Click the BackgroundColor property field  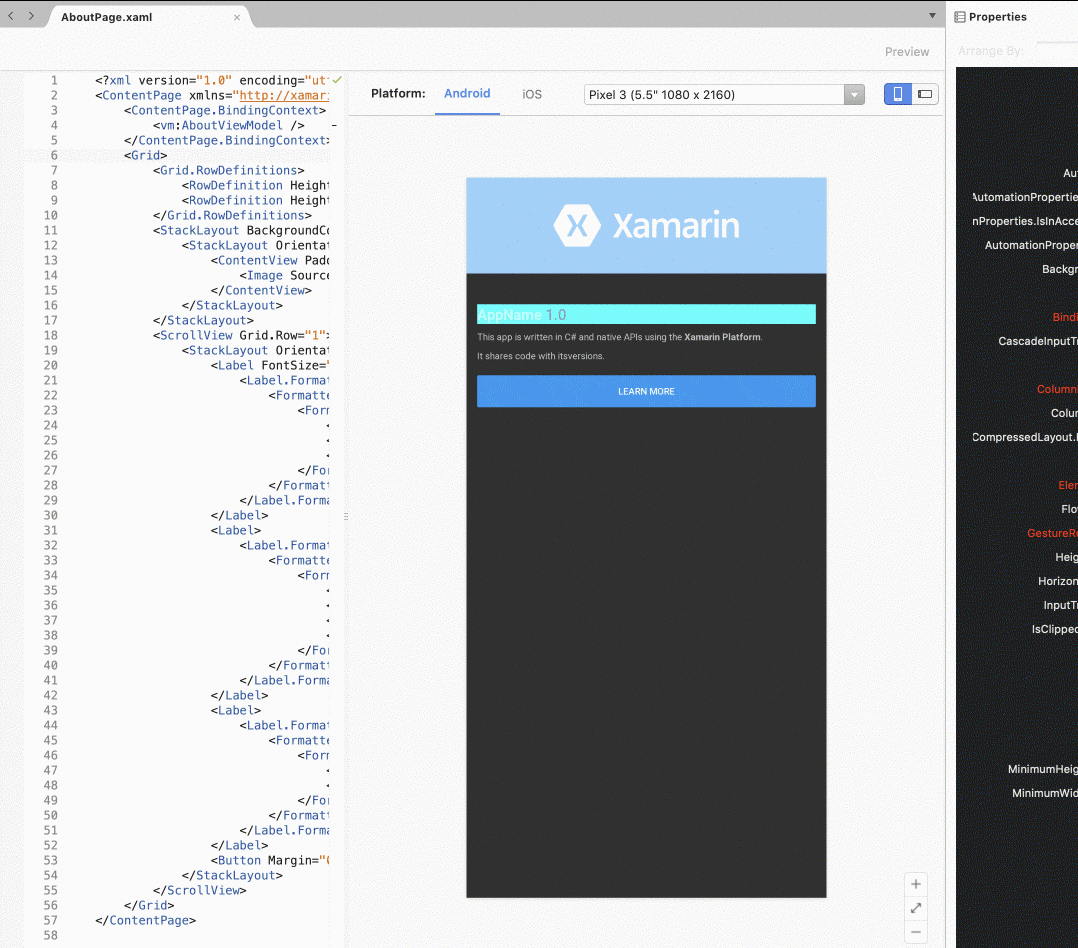point(1060,269)
